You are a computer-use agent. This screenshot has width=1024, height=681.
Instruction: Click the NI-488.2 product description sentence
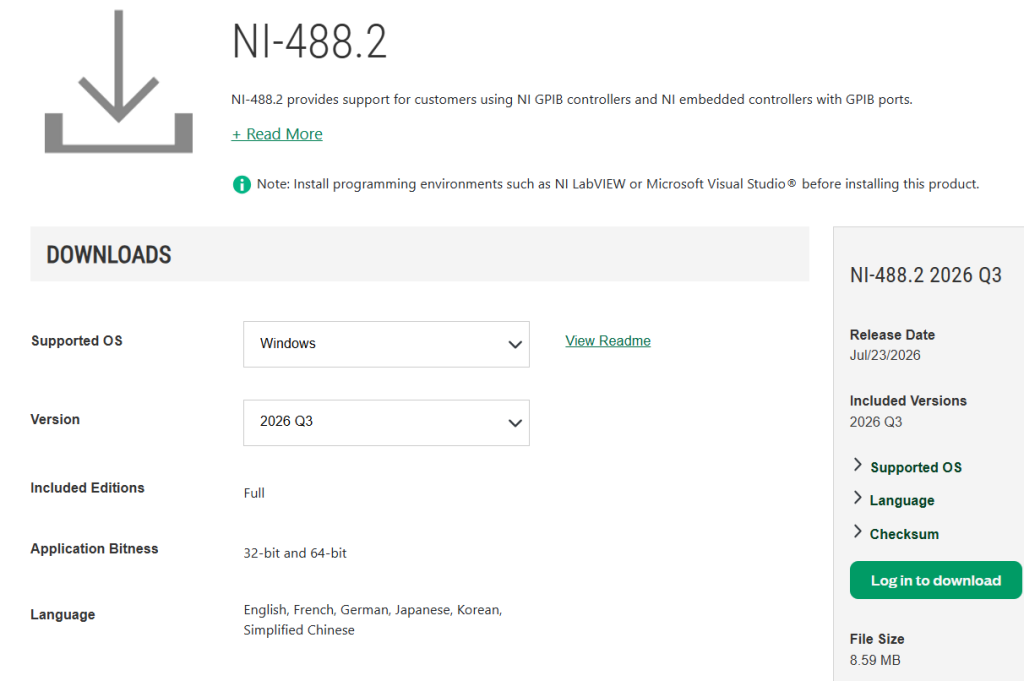[571, 99]
